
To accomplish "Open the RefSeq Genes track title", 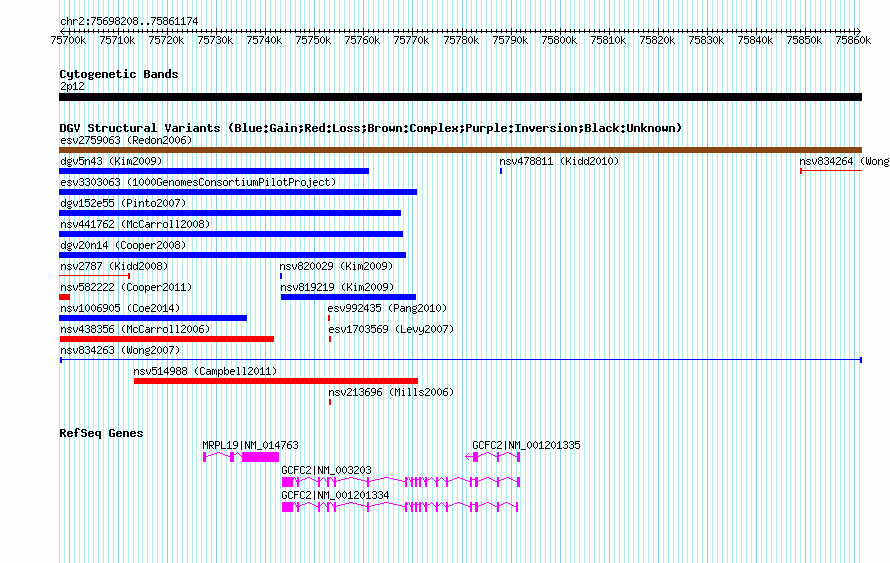I will (102, 434).
